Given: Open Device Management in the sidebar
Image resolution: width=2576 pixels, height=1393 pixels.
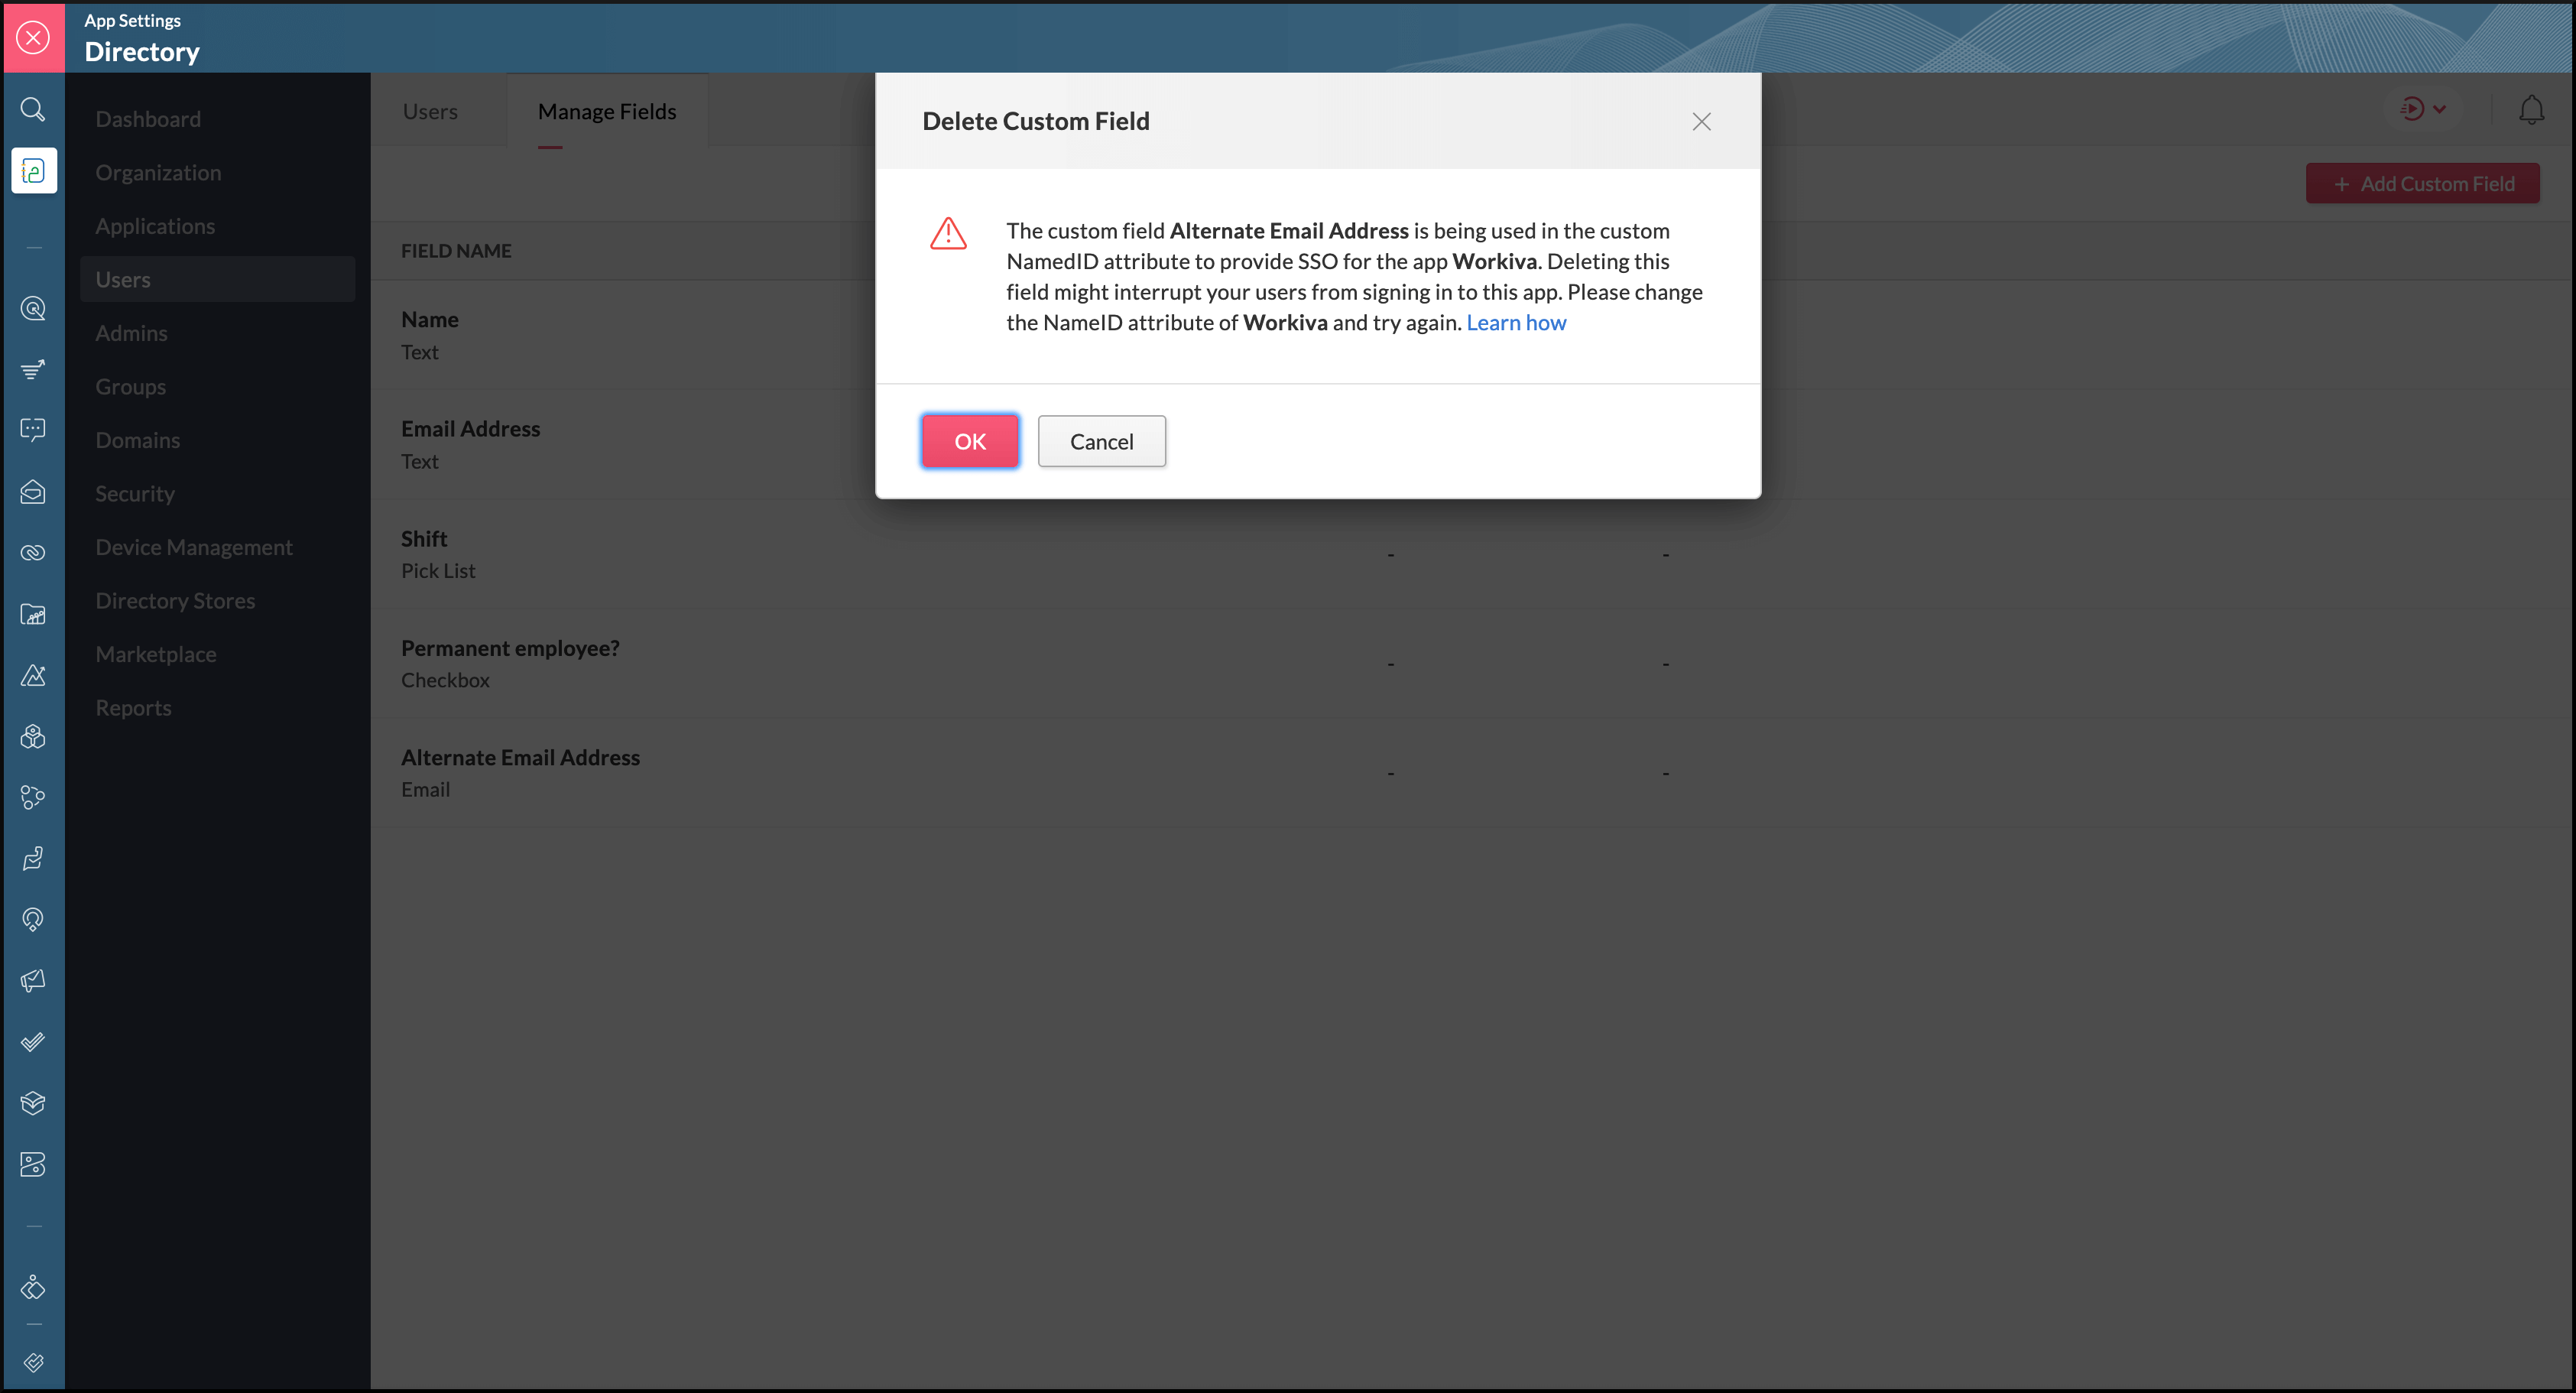Looking at the screenshot, I should pyautogui.click(x=194, y=547).
